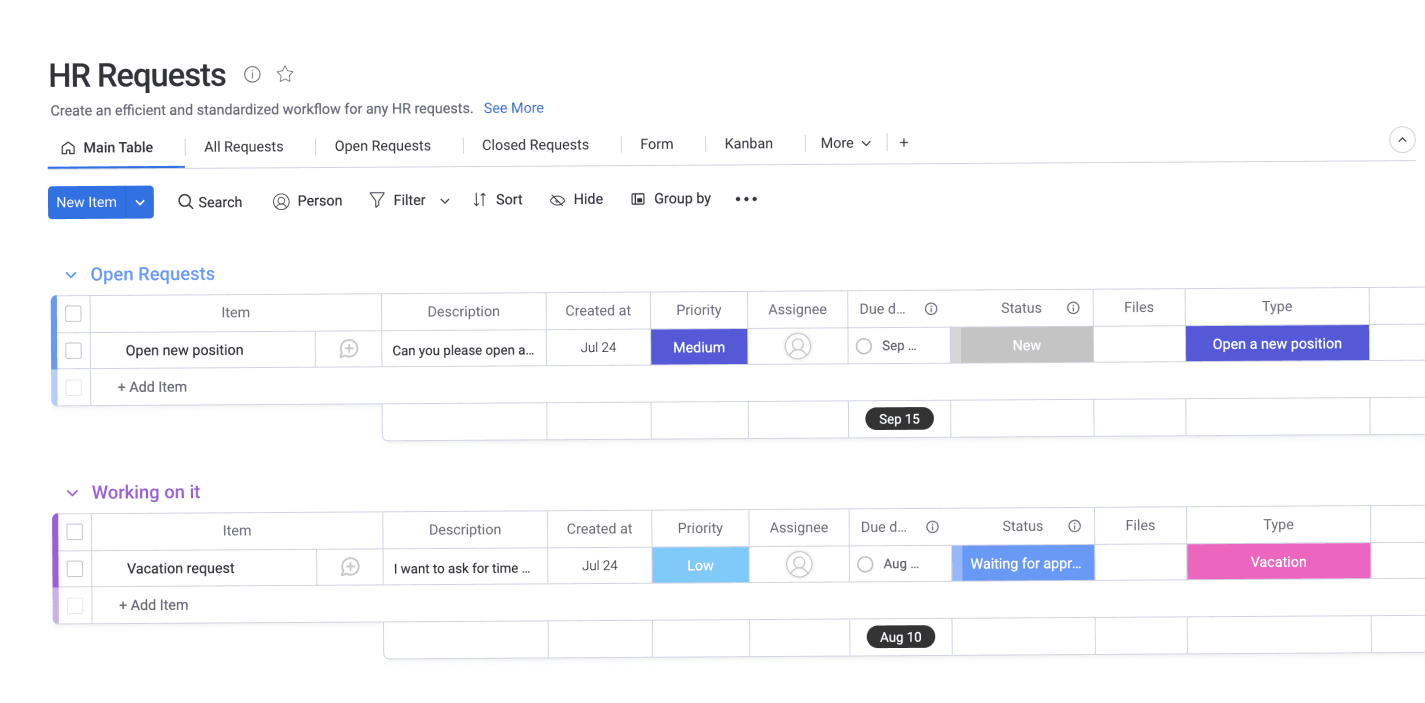The height and width of the screenshot is (703, 1425).
Task: Click the Group by icon
Action: (638, 199)
